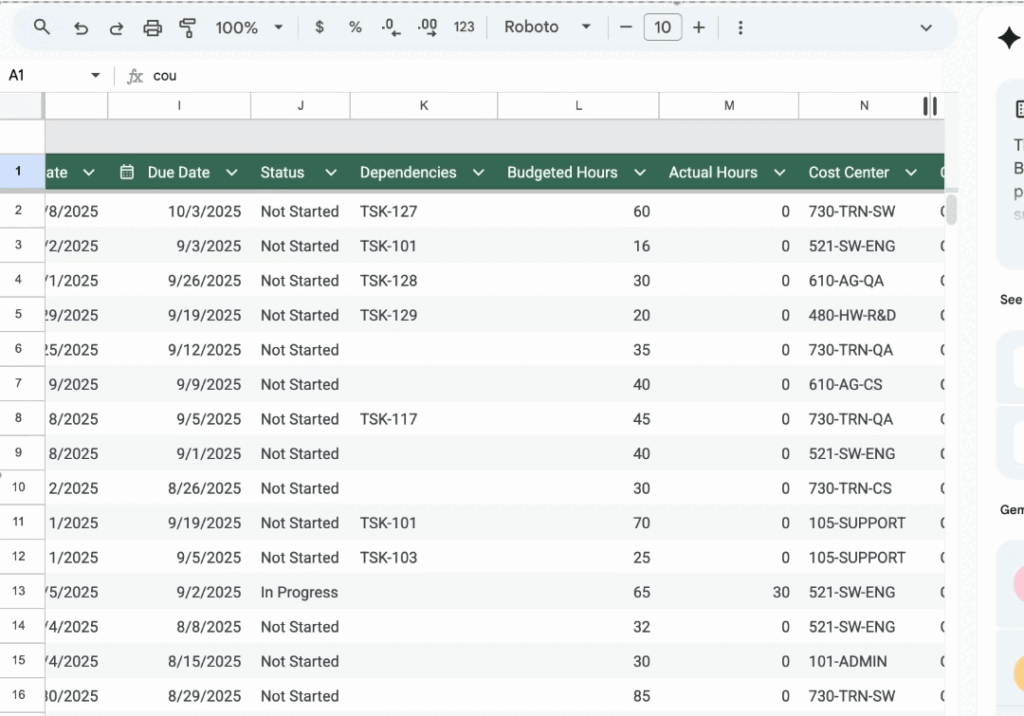Apply percent format icon

[x=355, y=27]
